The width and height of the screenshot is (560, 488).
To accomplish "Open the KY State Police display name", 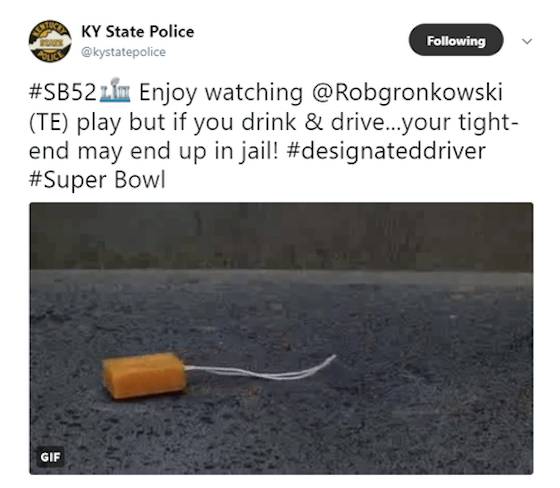I will (x=138, y=32).
